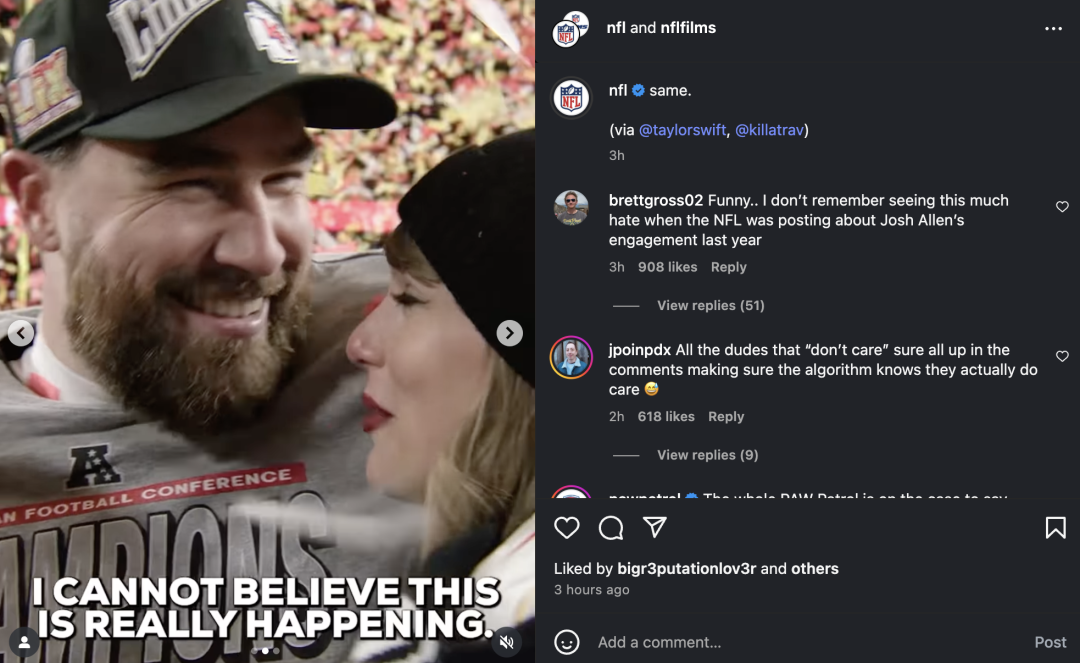The width and height of the screenshot is (1080, 663).
Task: Share the post with the paper plane icon
Action: (655, 527)
